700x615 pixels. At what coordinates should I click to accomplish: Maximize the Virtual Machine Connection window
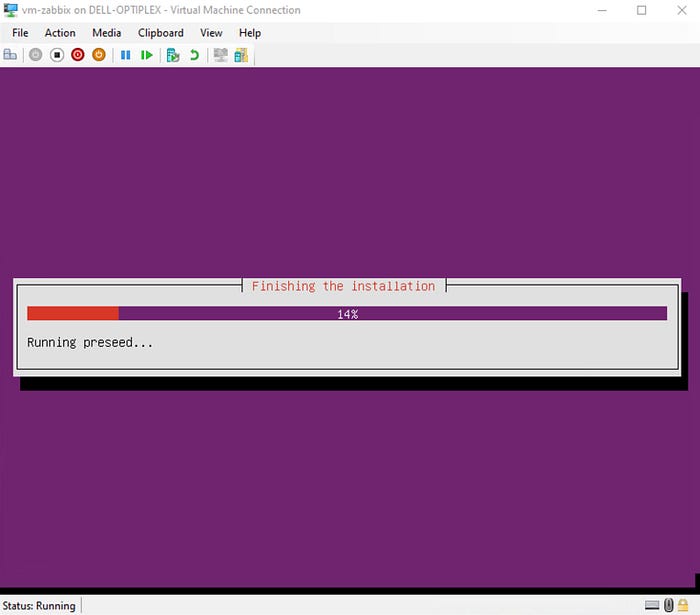[642, 10]
